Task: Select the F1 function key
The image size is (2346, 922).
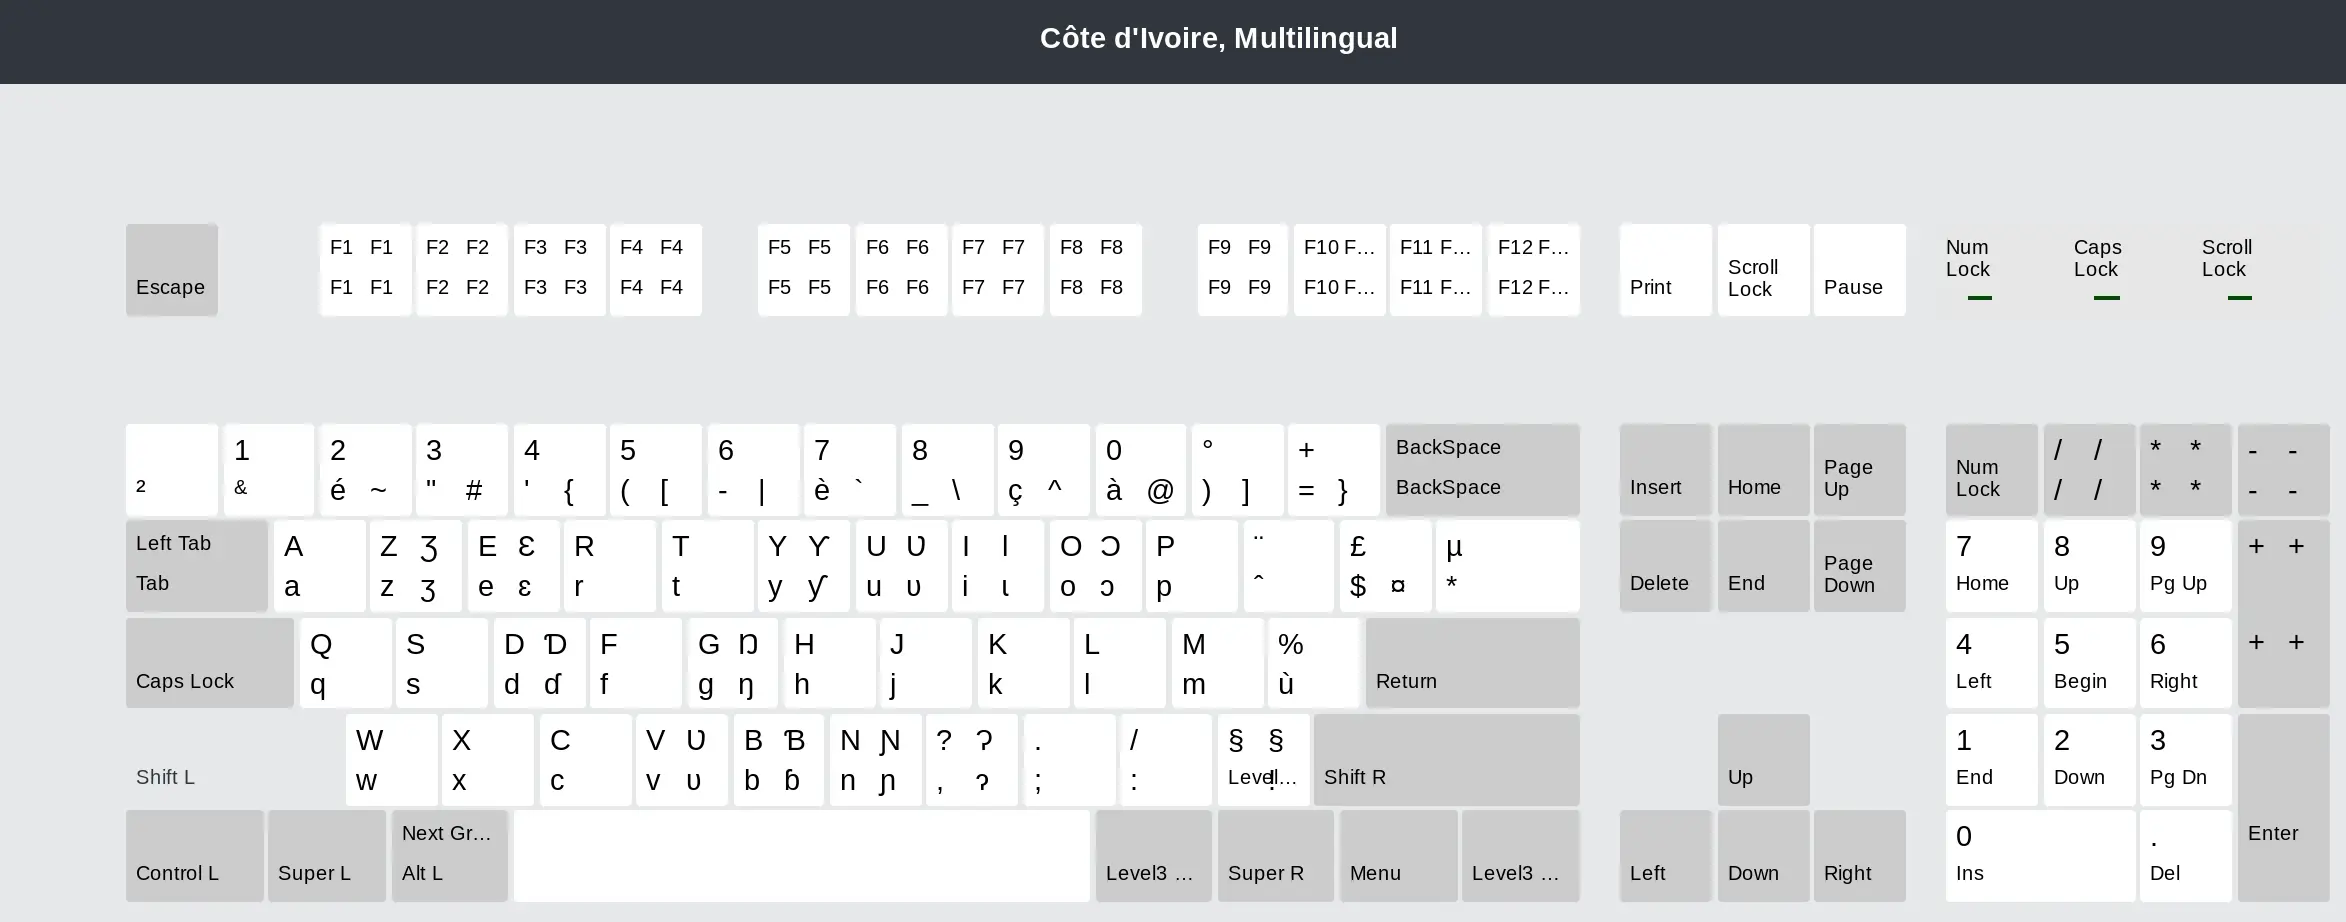Action: [x=366, y=270]
